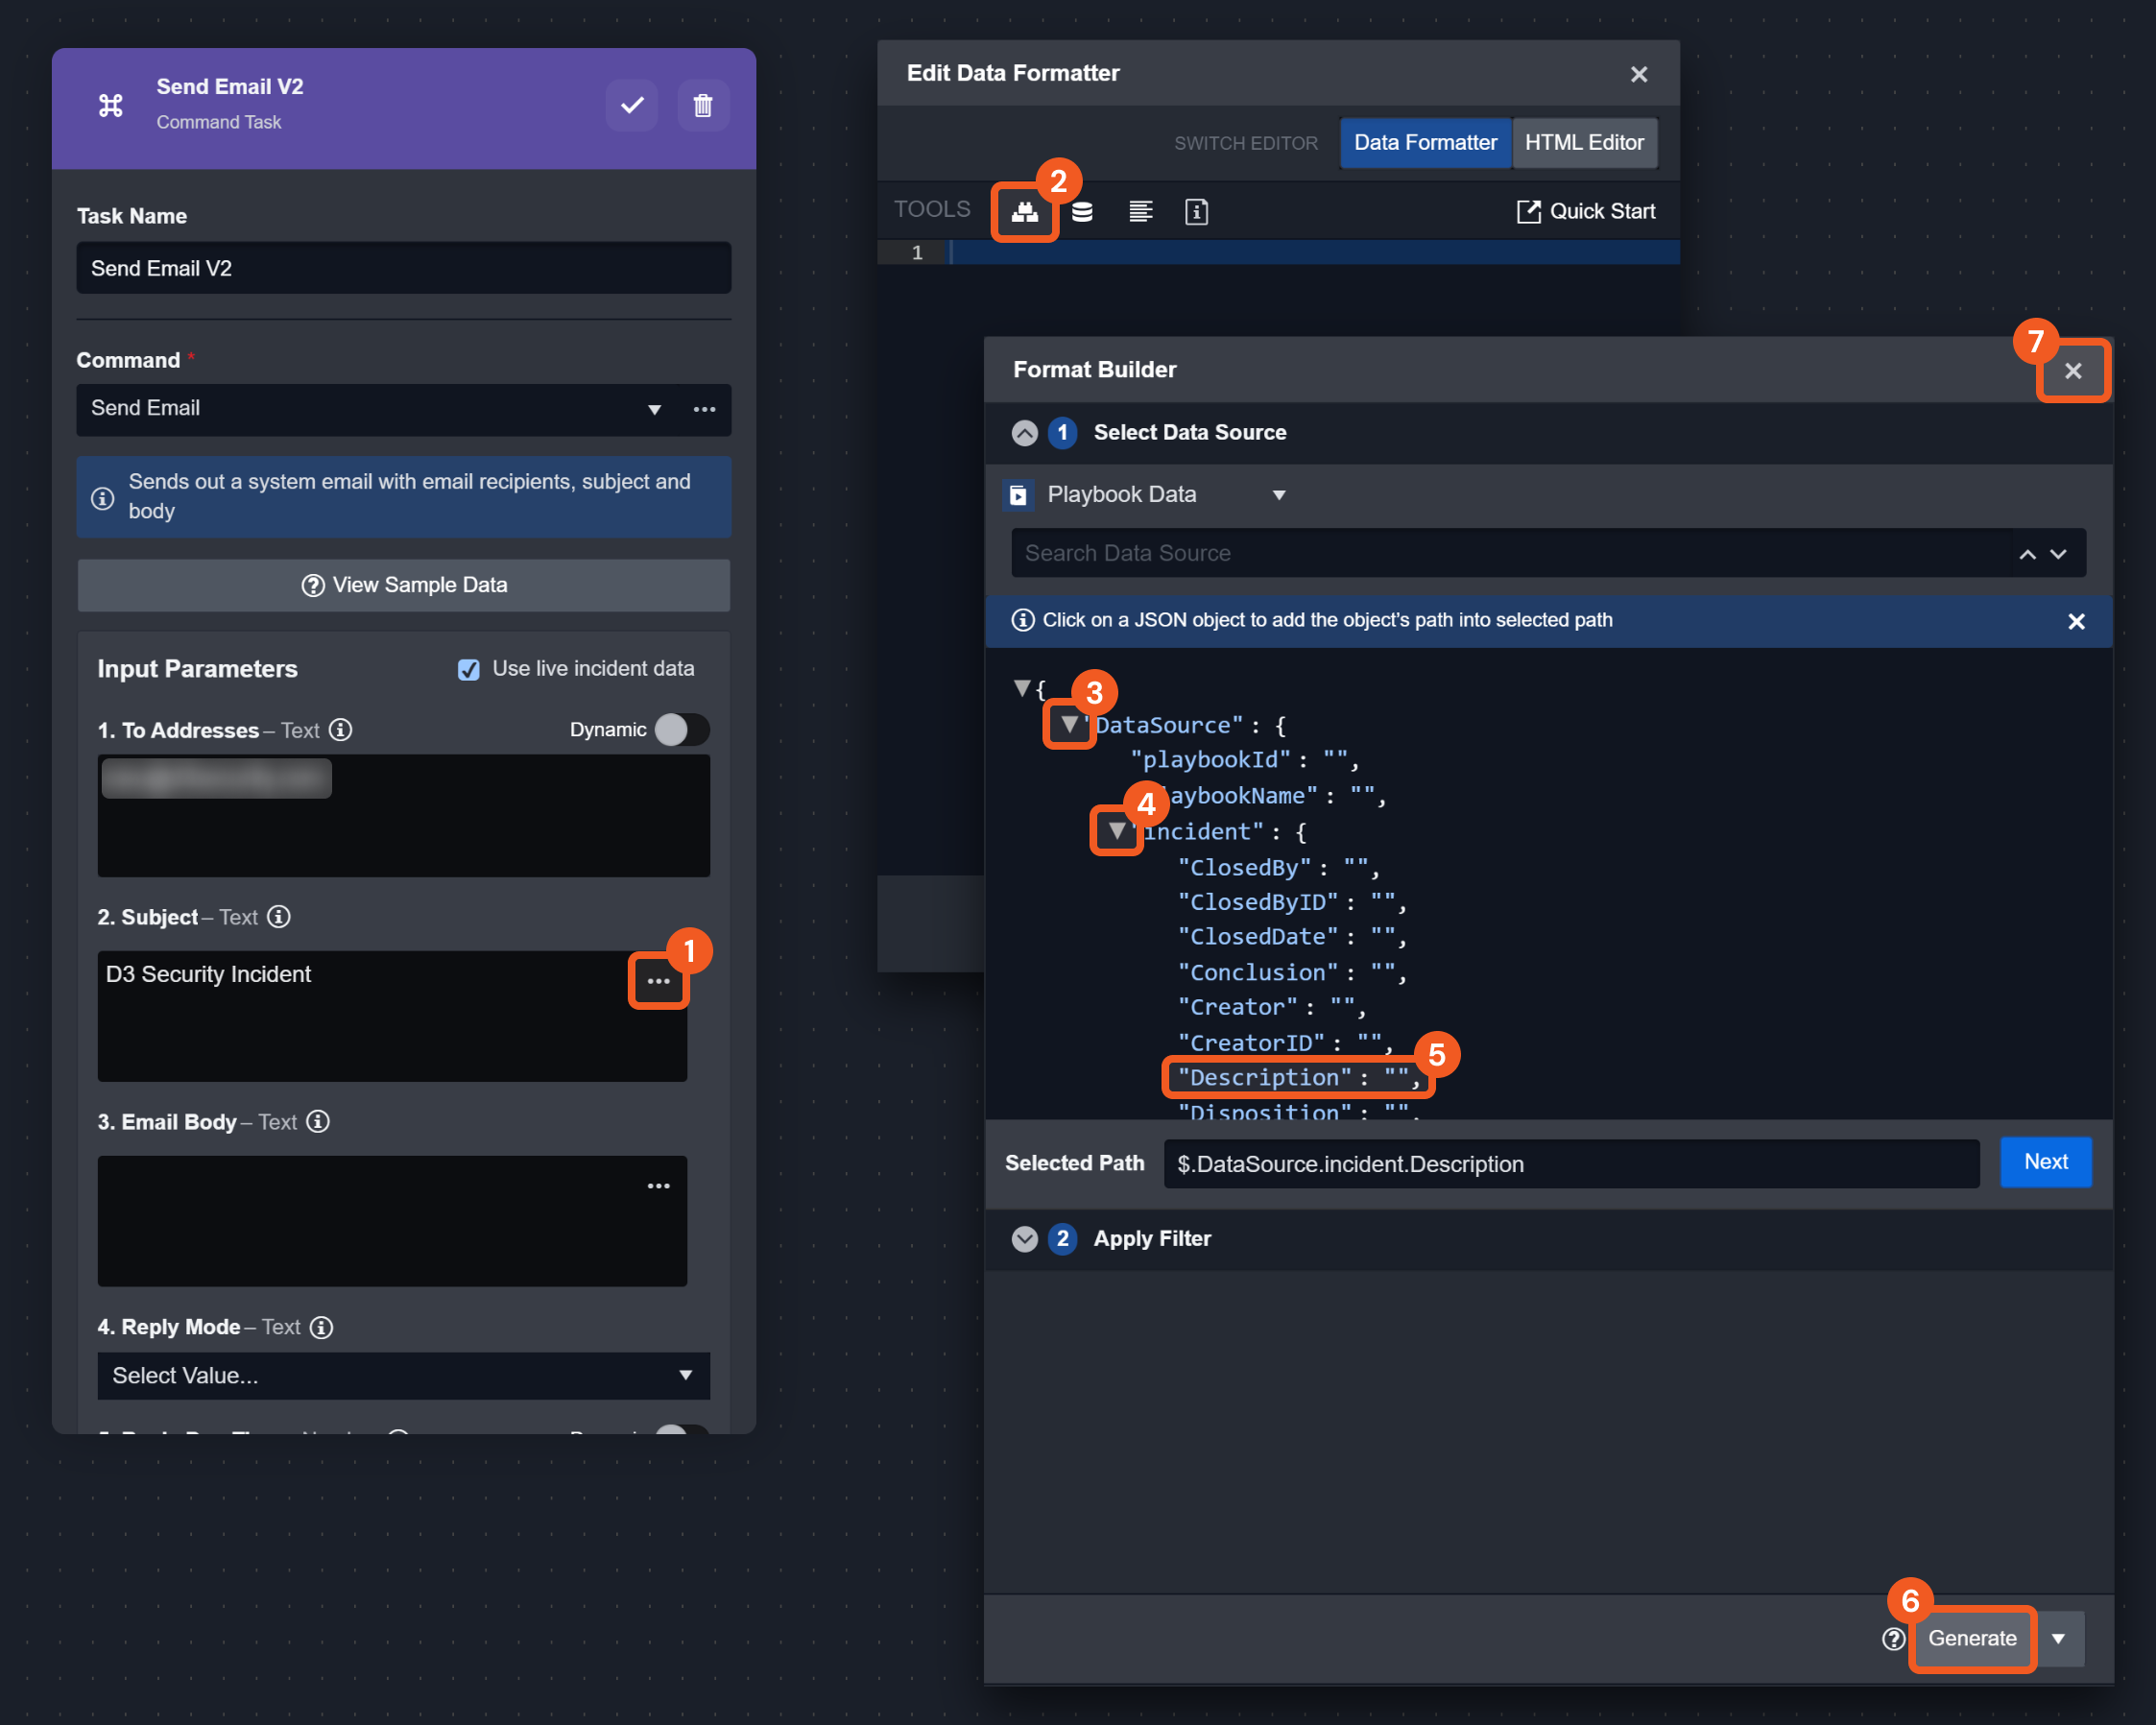Open the Subject field ellipsis menu

[x=658, y=981]
